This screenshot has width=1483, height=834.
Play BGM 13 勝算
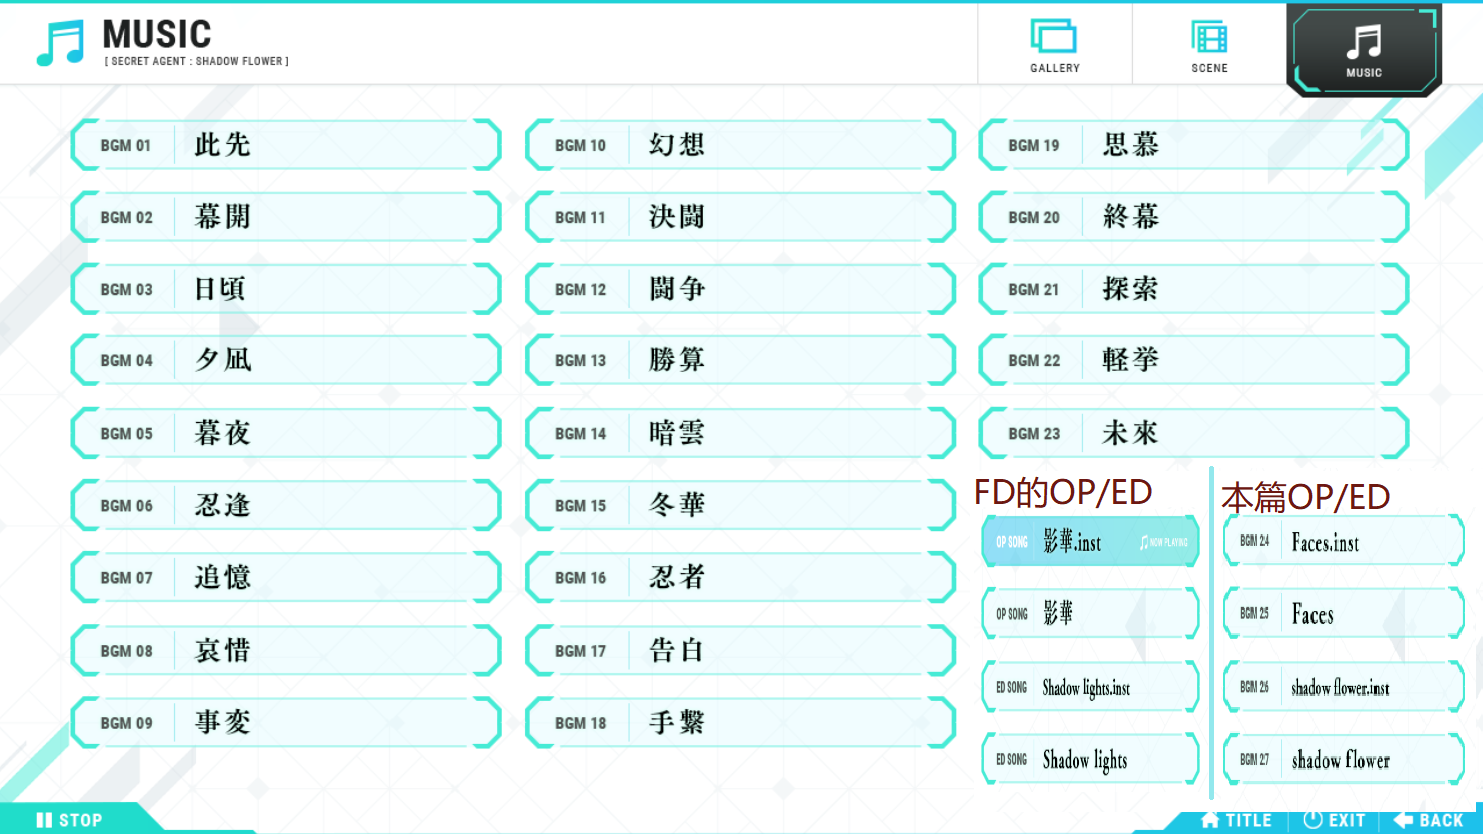pos(740,360)
